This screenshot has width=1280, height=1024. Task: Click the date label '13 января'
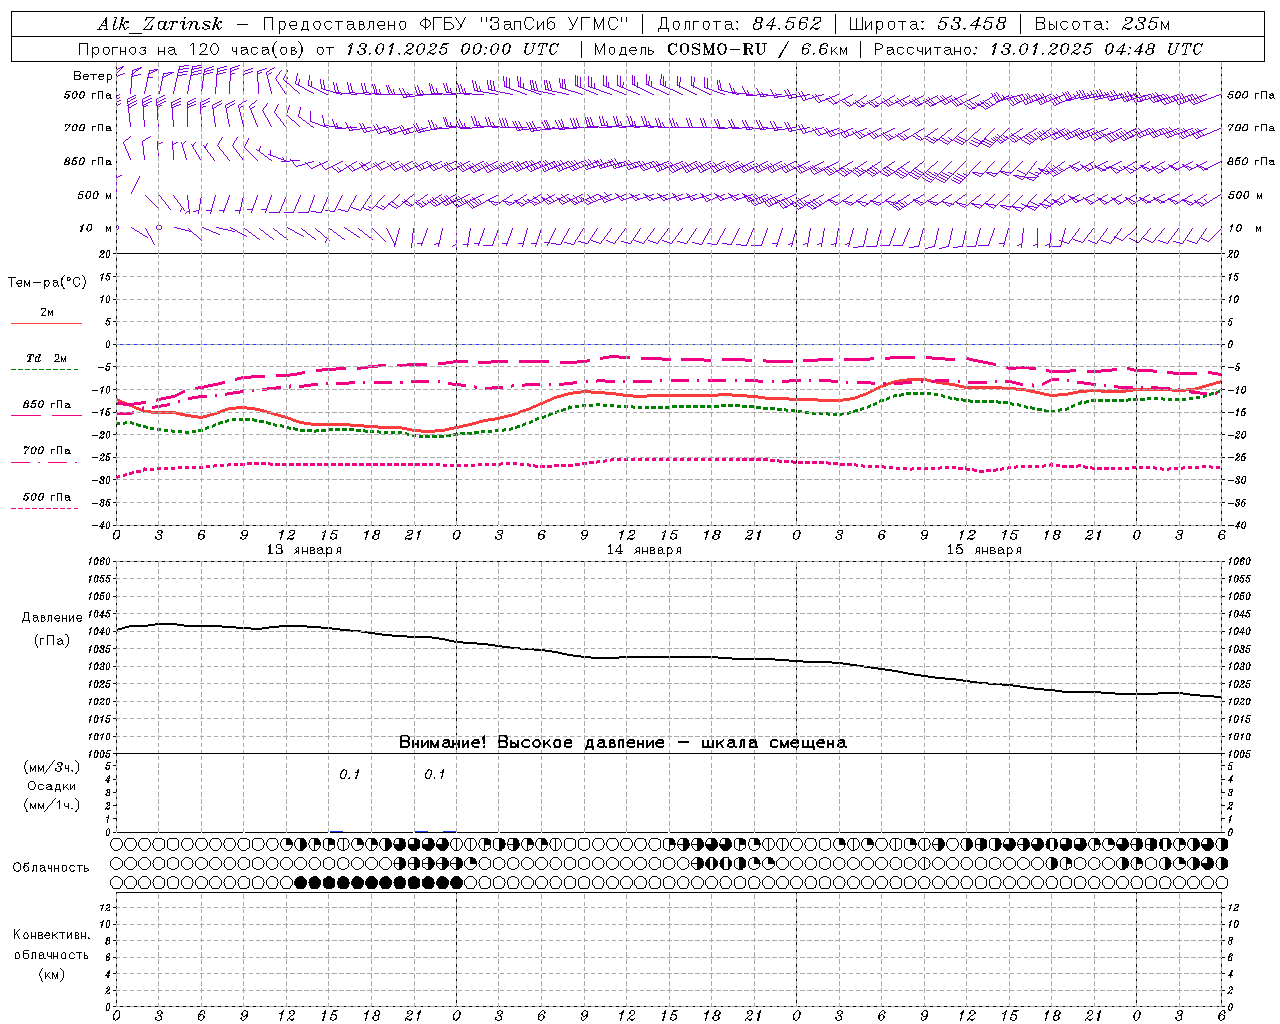[x=304, y=550]
